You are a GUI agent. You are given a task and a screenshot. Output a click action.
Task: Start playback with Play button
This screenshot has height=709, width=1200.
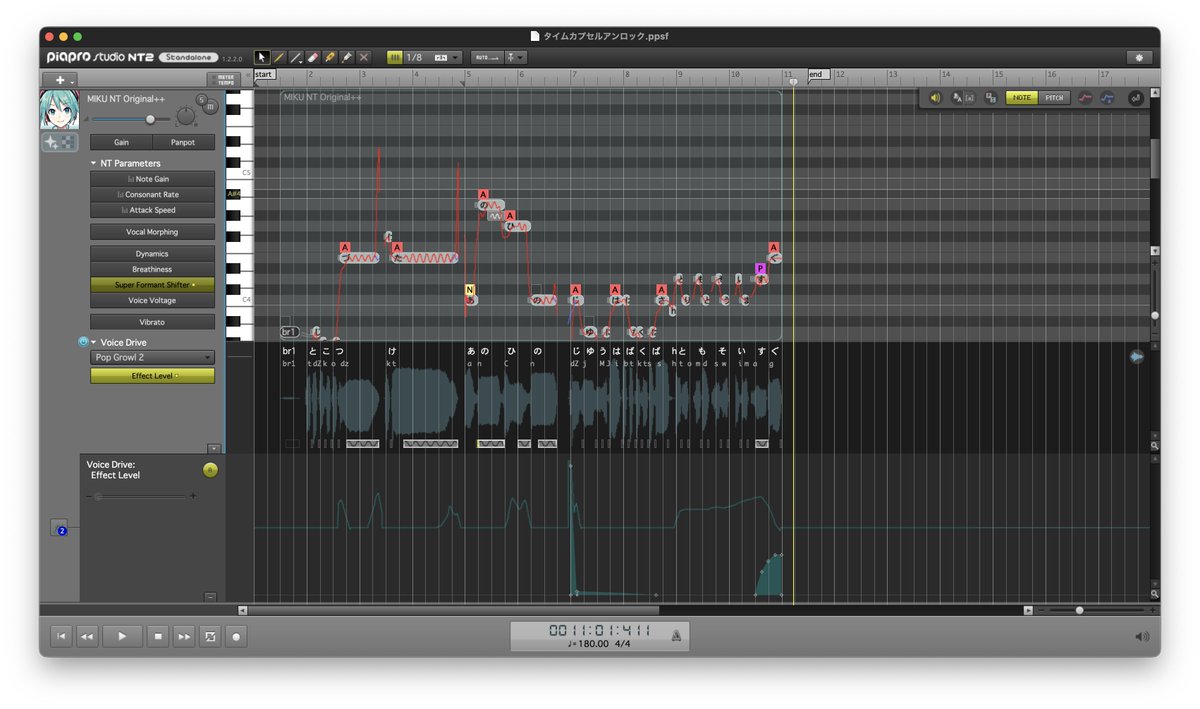[x=122, y=636]
